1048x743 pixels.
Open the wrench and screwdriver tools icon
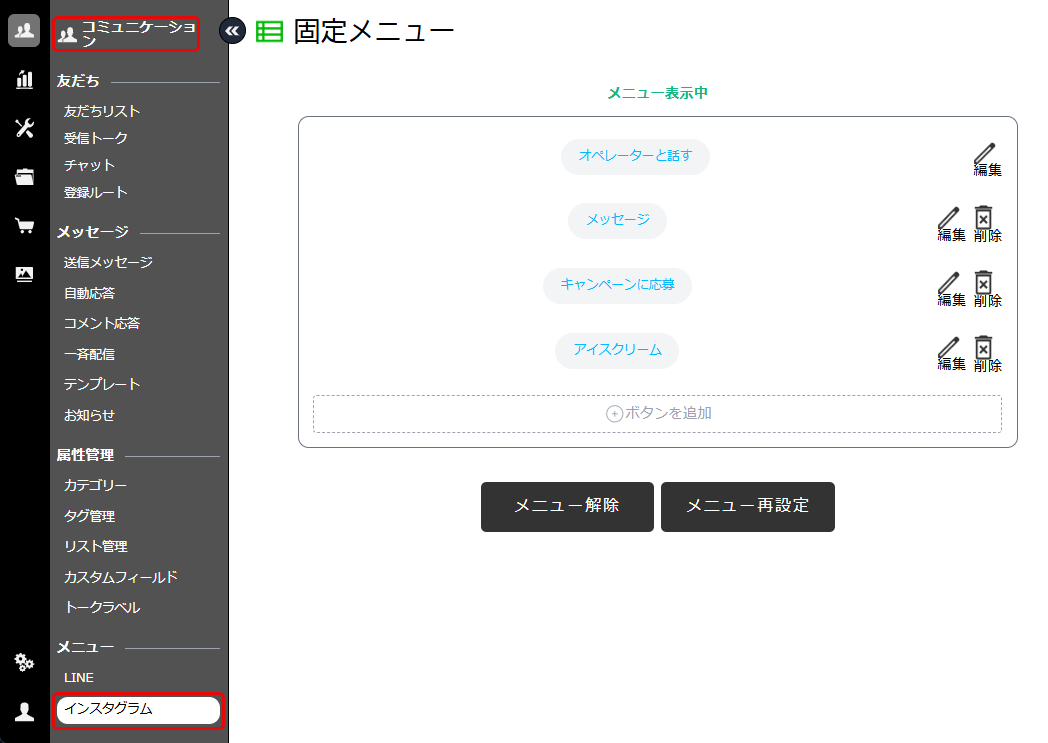pyautogui.click(x=24, y=128)
